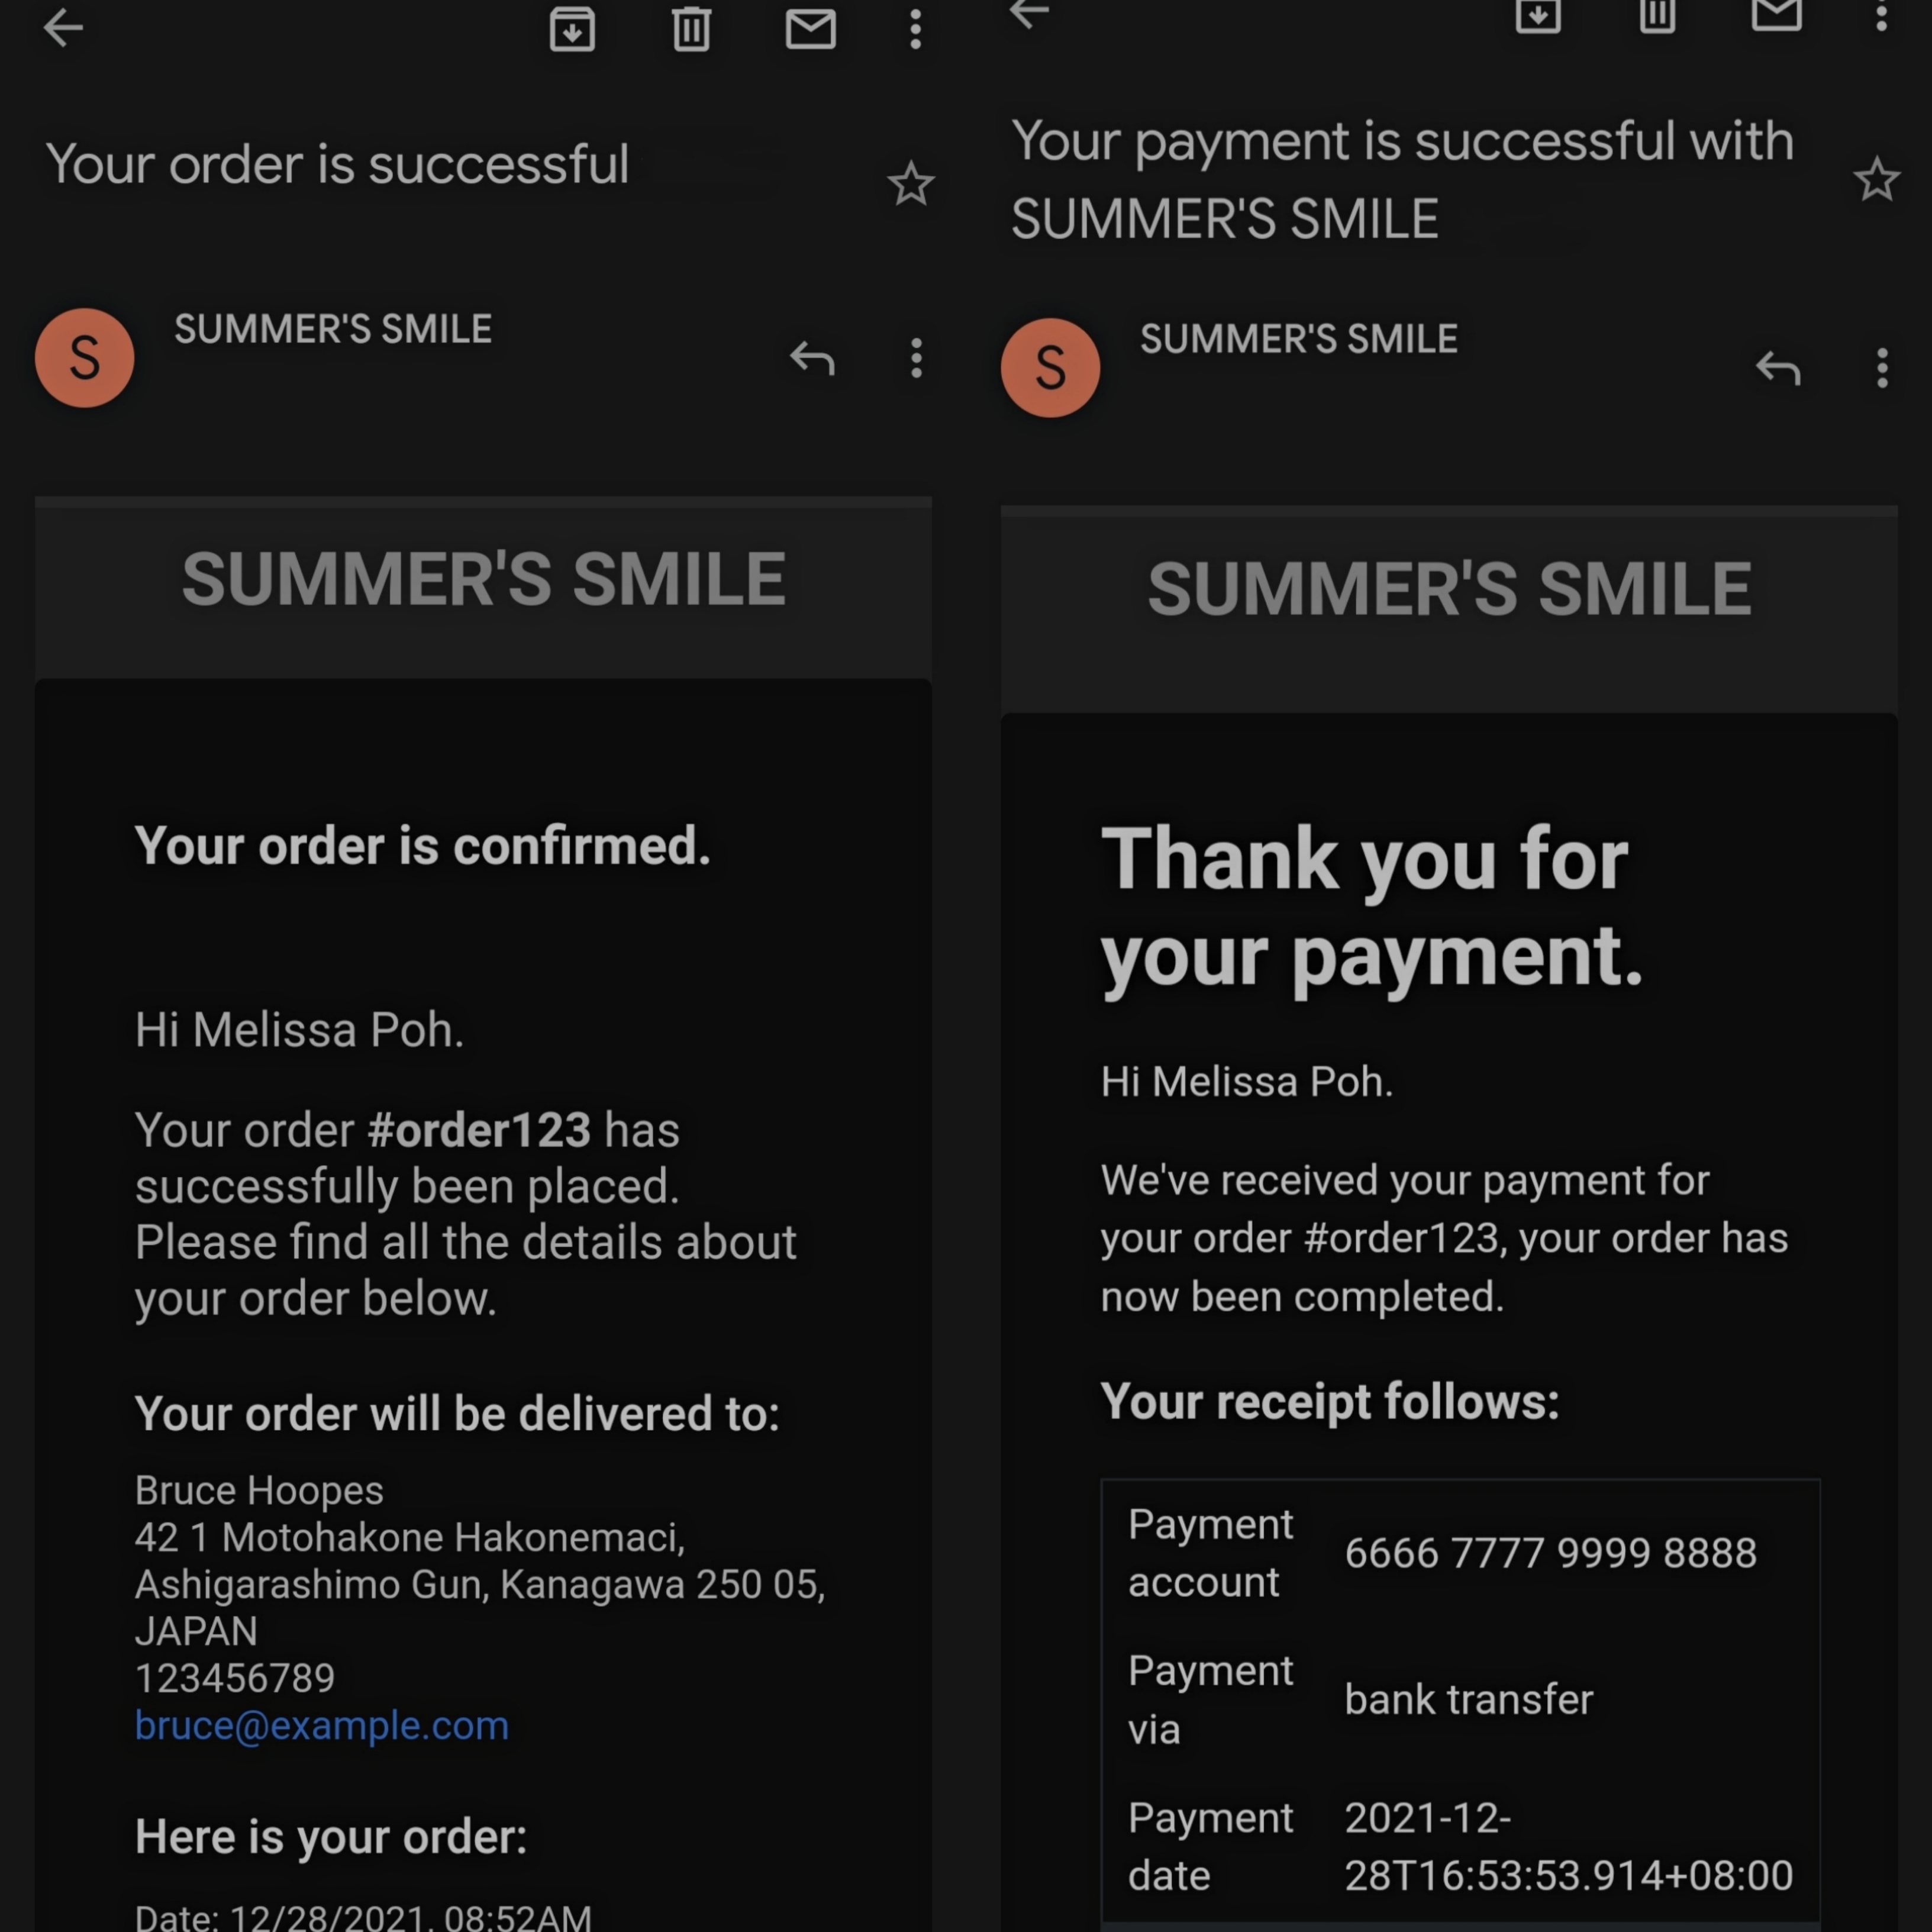Open the payment email's top overflow menu

1881,14
